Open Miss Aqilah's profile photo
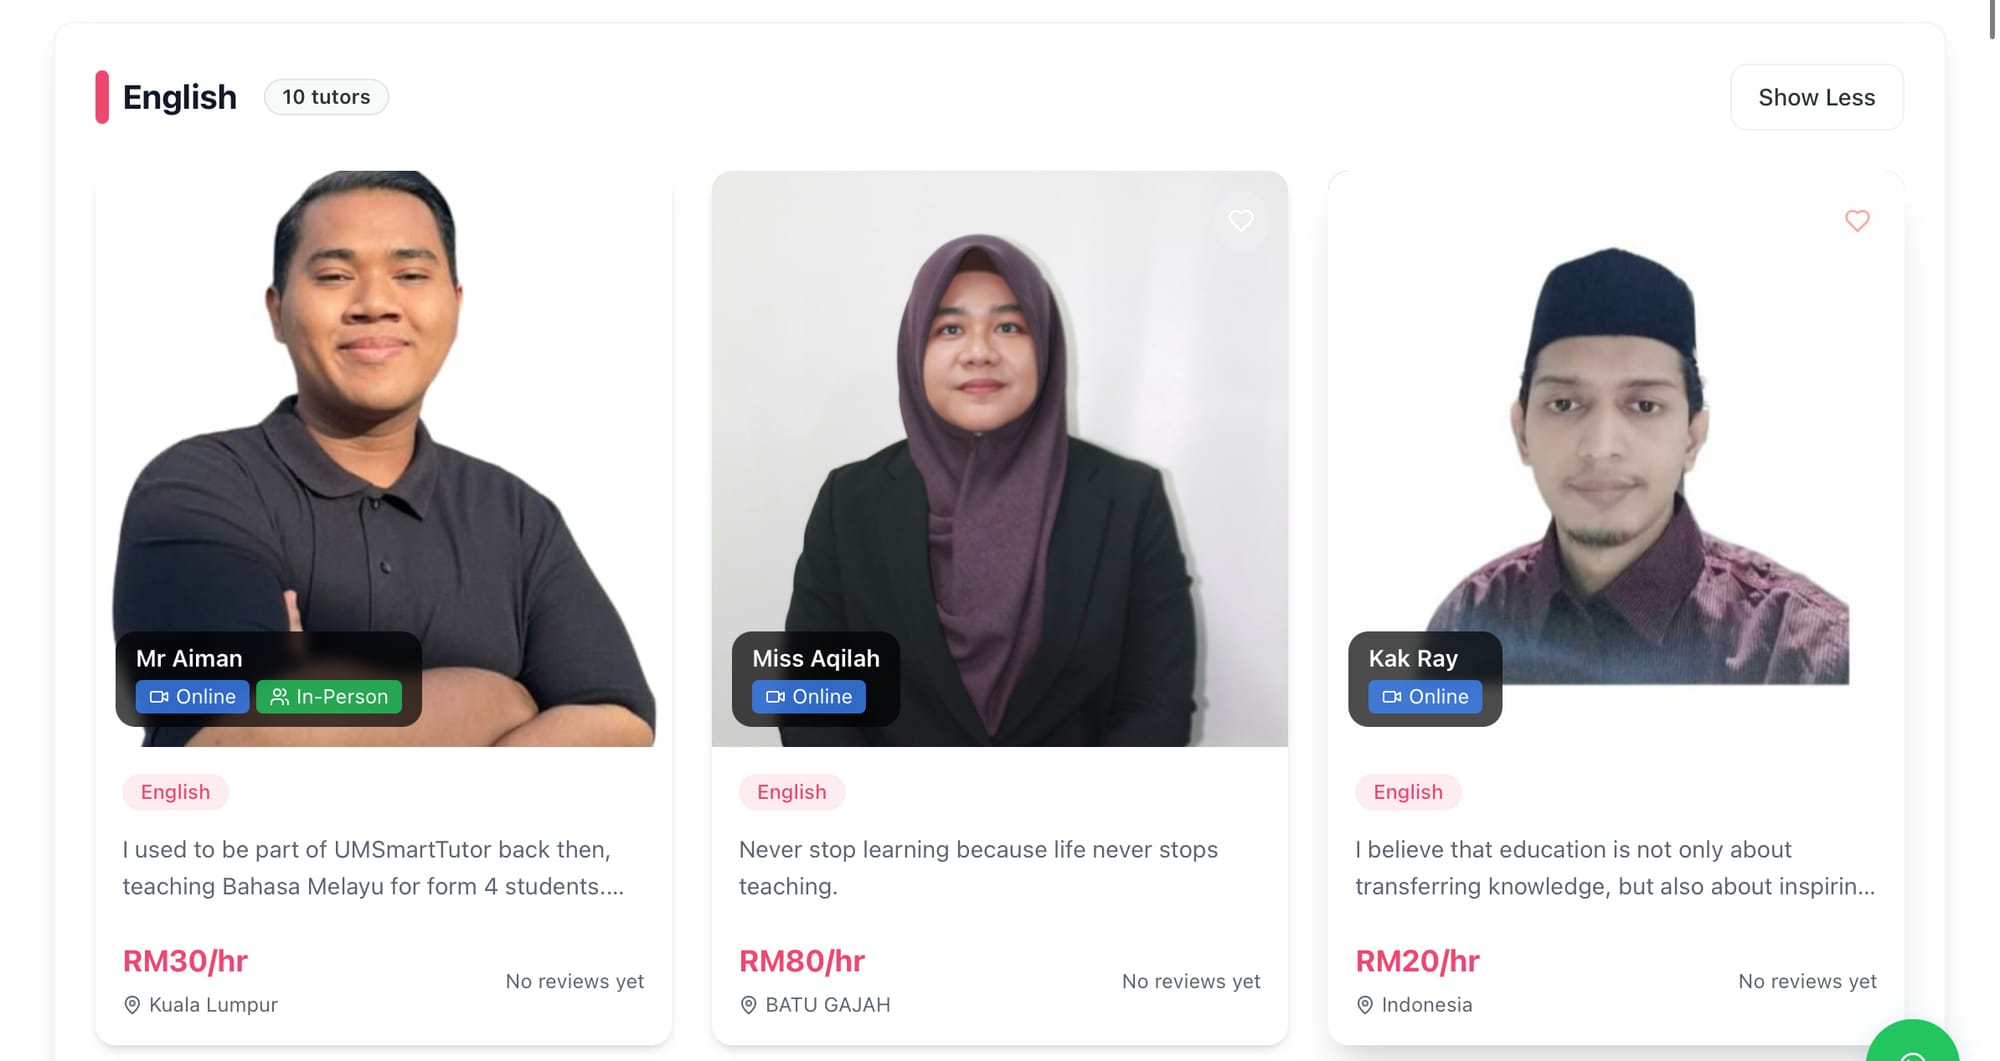 tap(1000, 400)
